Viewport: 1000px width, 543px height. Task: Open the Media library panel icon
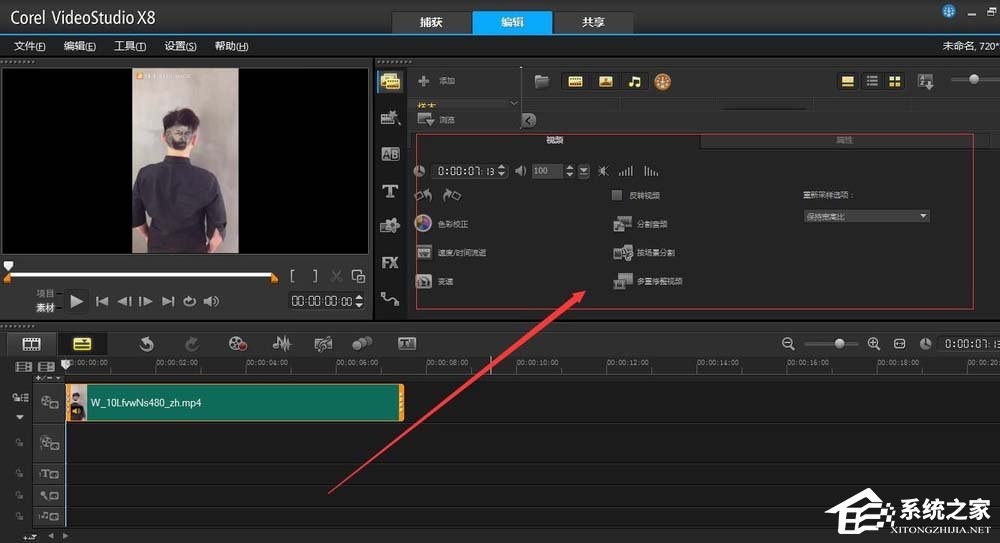(x=390, y=82)
